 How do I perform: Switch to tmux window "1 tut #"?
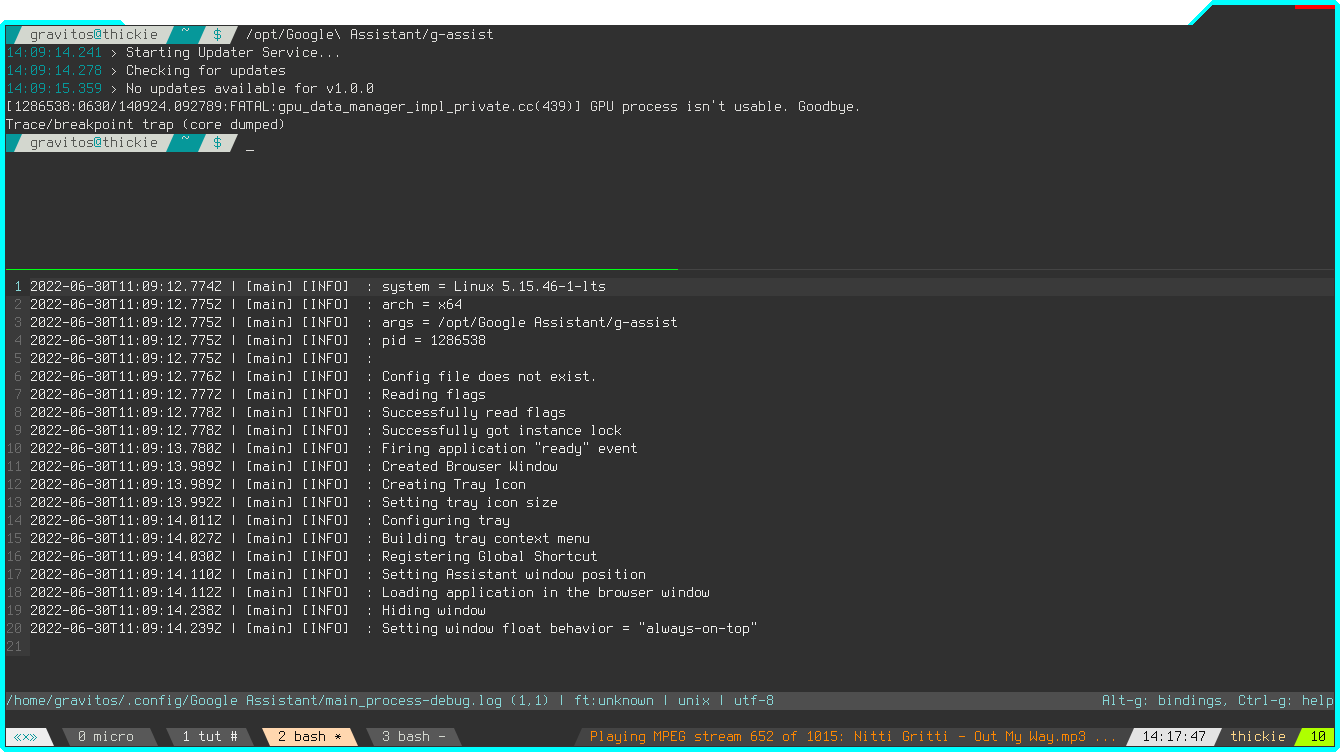point(210,737)
